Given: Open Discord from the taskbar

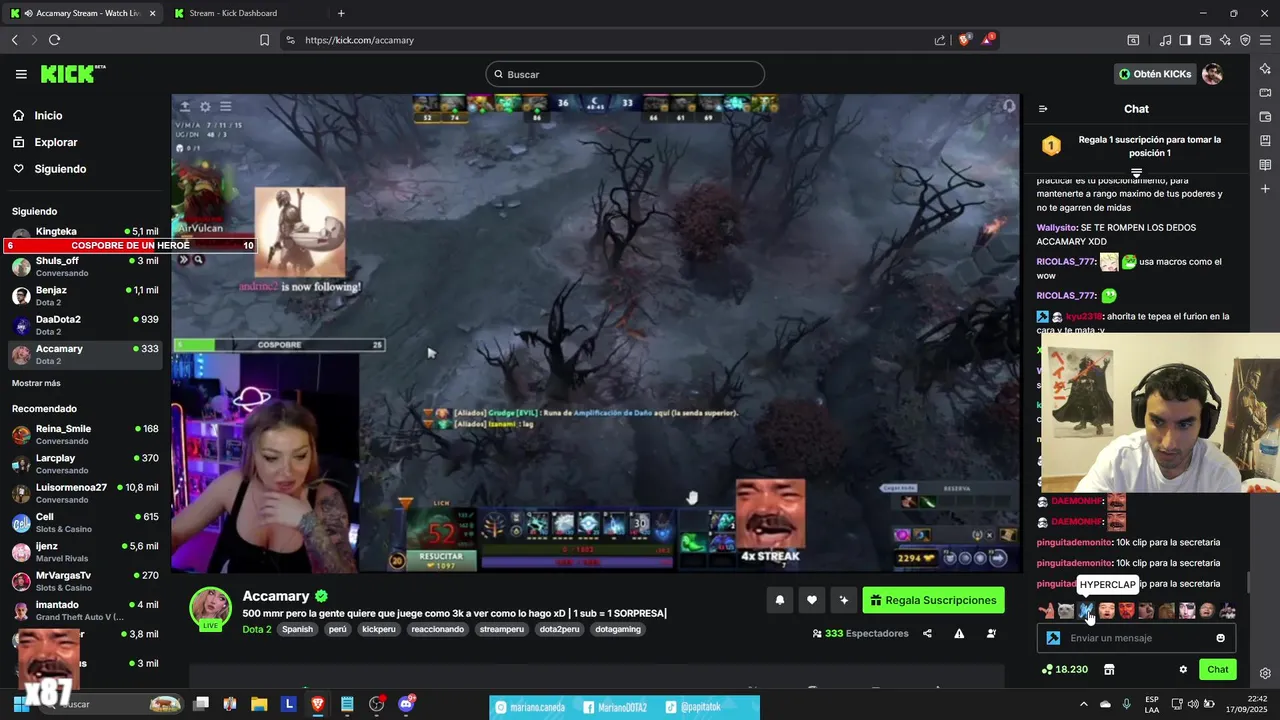Looking at the screenshot, I should (x=406, y=704).
